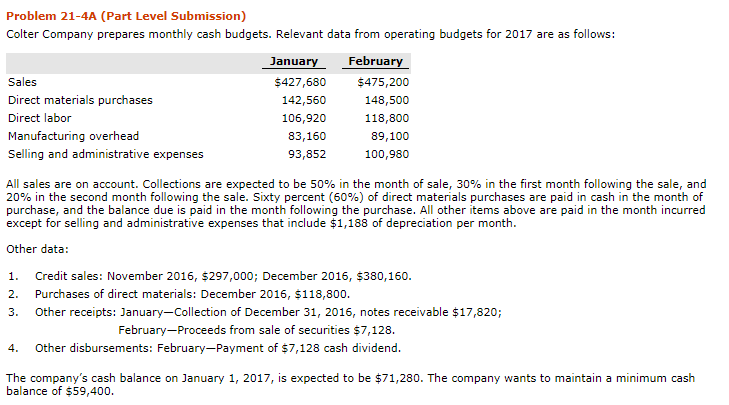Click February S&A value 100,980
The image size is (729, 405).
point(387,154)
